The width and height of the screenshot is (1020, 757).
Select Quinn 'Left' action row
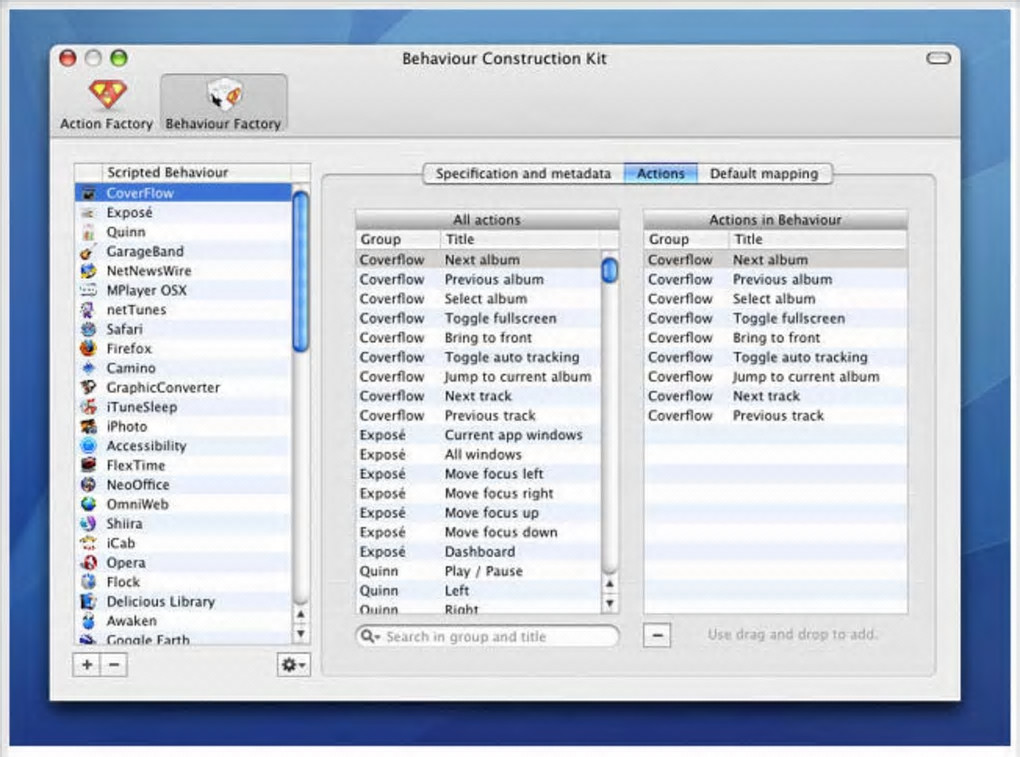pyautogui.click(x=477, y=591)
